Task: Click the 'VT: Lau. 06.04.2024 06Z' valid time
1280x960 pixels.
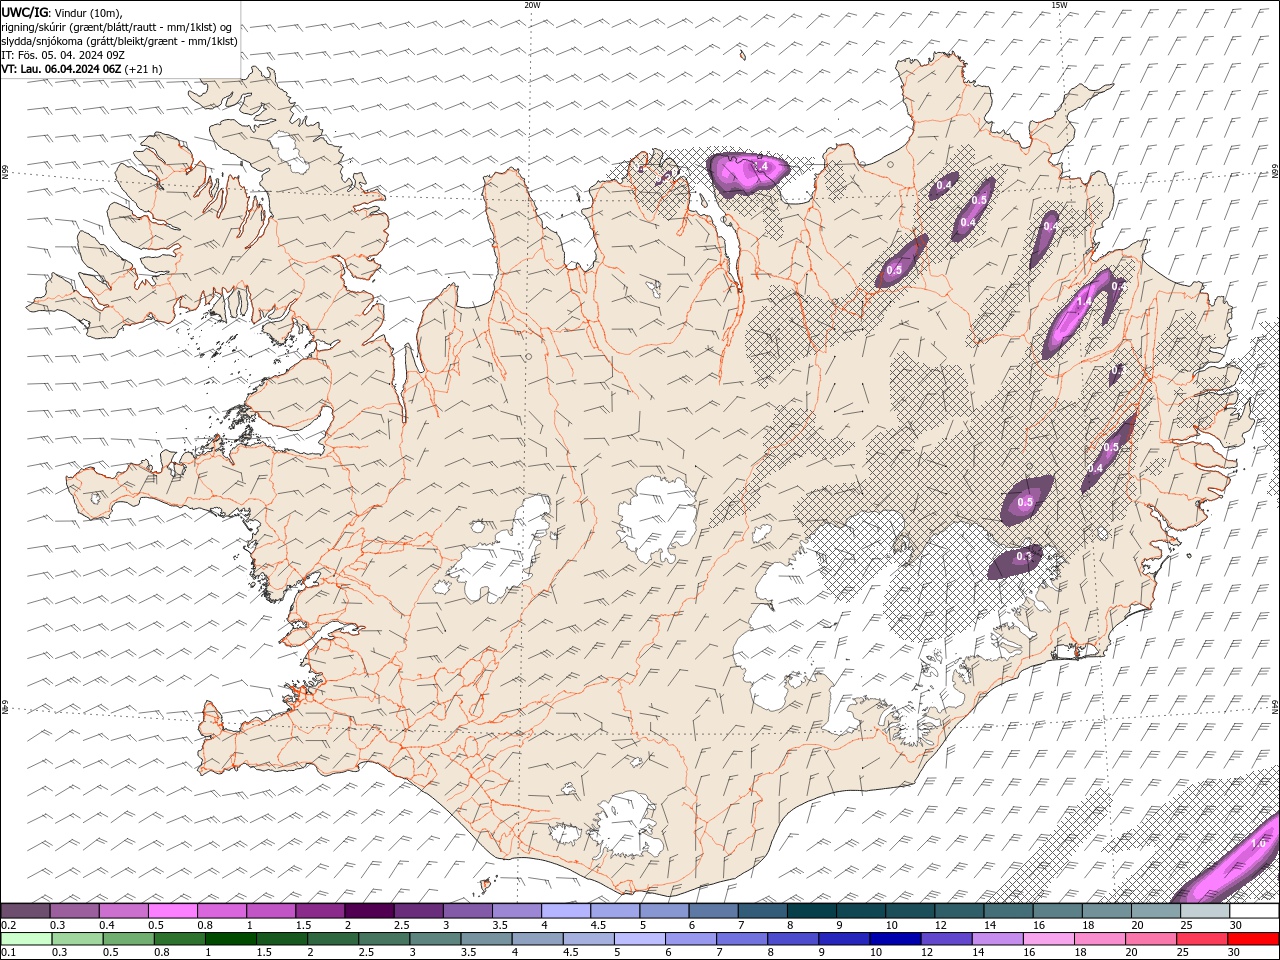Action: pyautogui.click(x=61, y=69)
